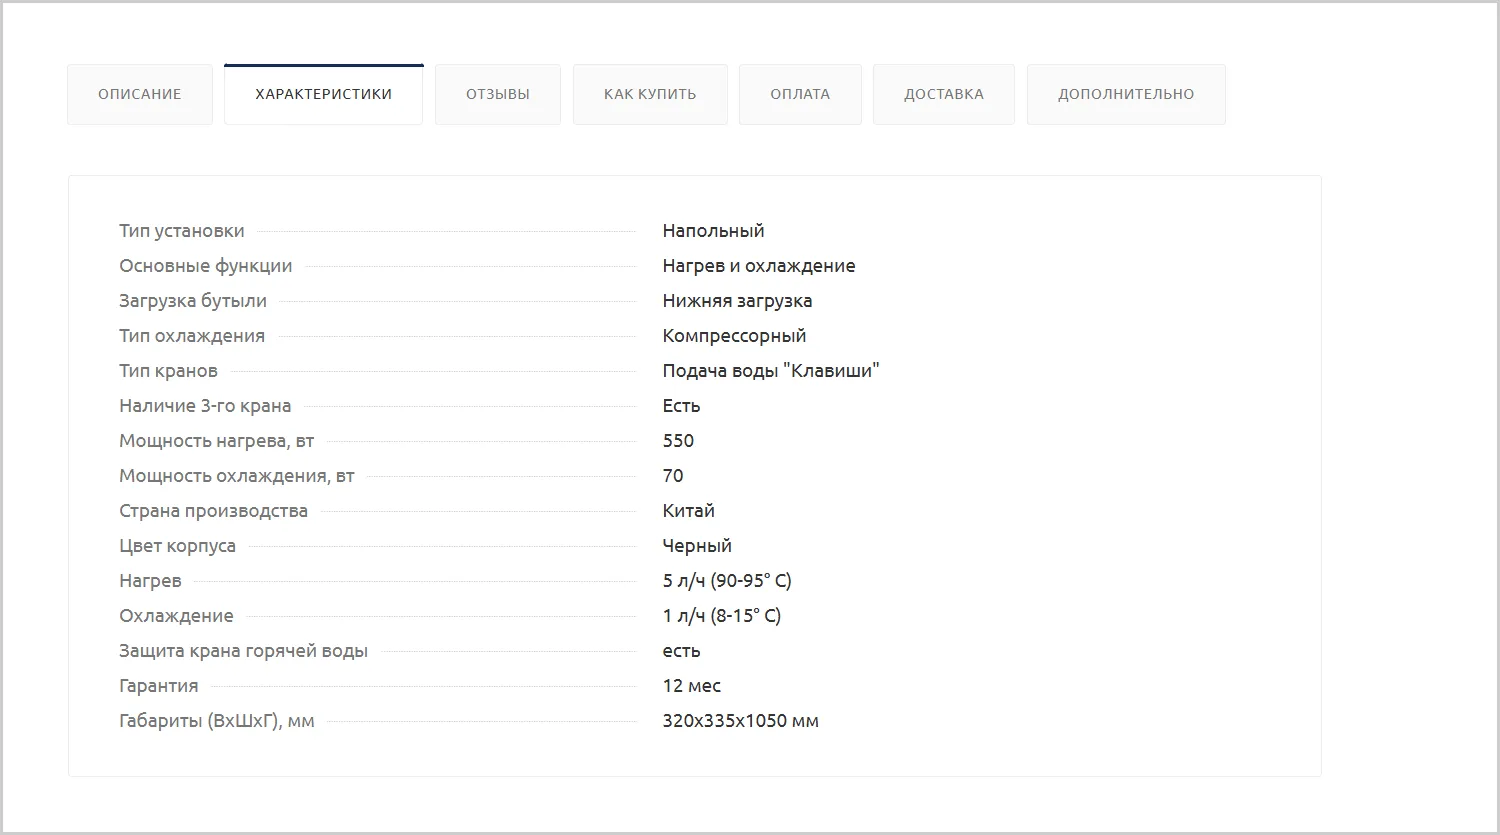Image resolution: width=1500 pixels, height=835 pixels.
Task: Show the Доставка tab
Action: coord(944,94)
